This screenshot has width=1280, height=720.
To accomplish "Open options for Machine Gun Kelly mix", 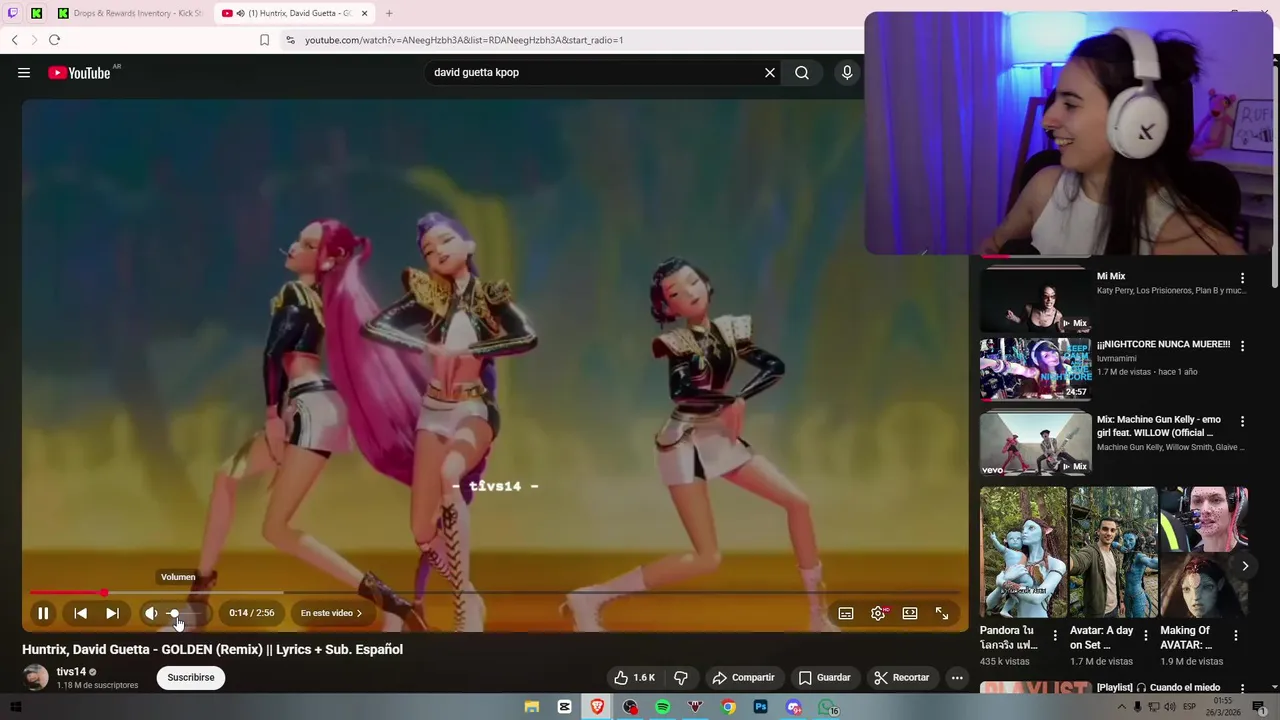I will [x=1243, y=422].
